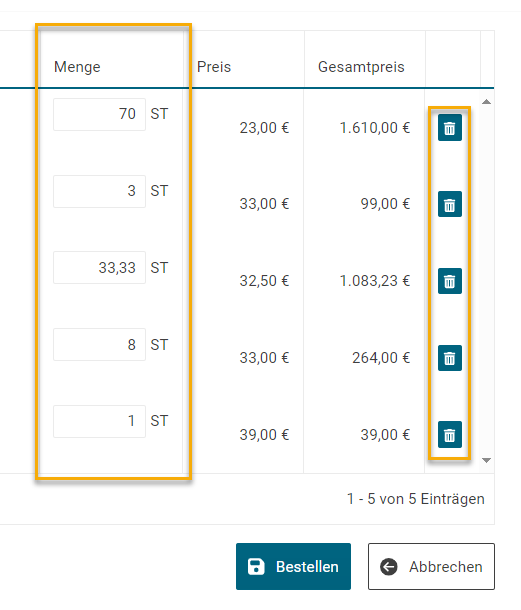The height and width of the screenshot is (610, 521).
Task: Cancel with the Abbrechen button
Action: click(431, 566)
